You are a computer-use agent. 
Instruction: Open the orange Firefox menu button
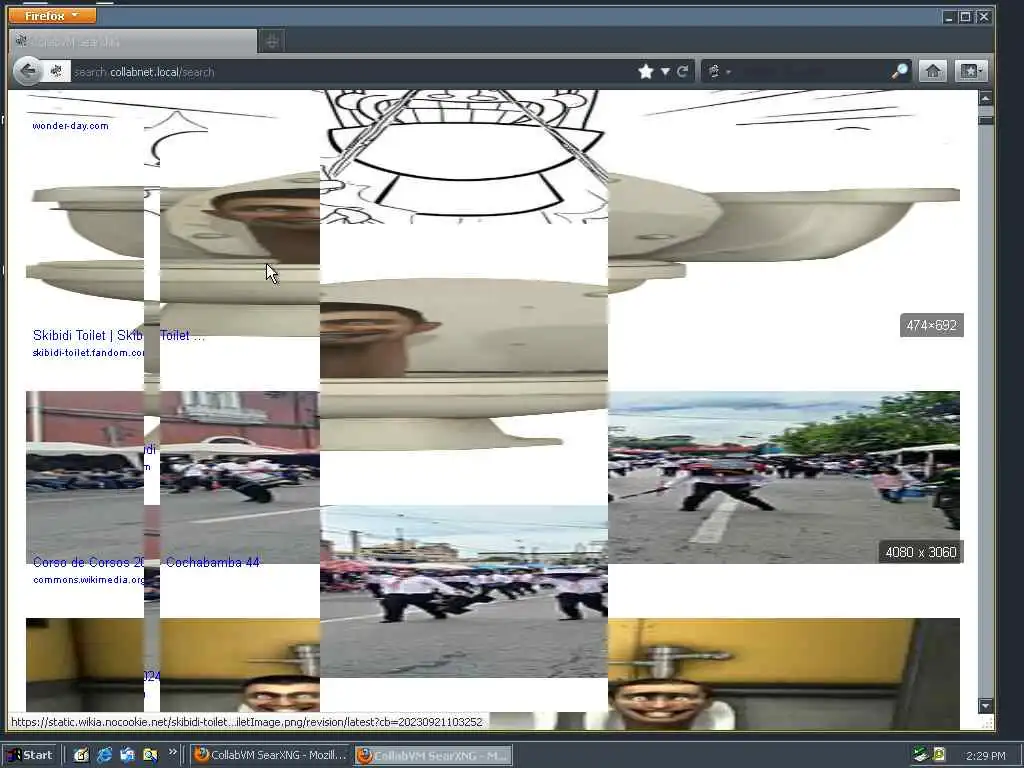pyautogui.click(x=52, y=15)
